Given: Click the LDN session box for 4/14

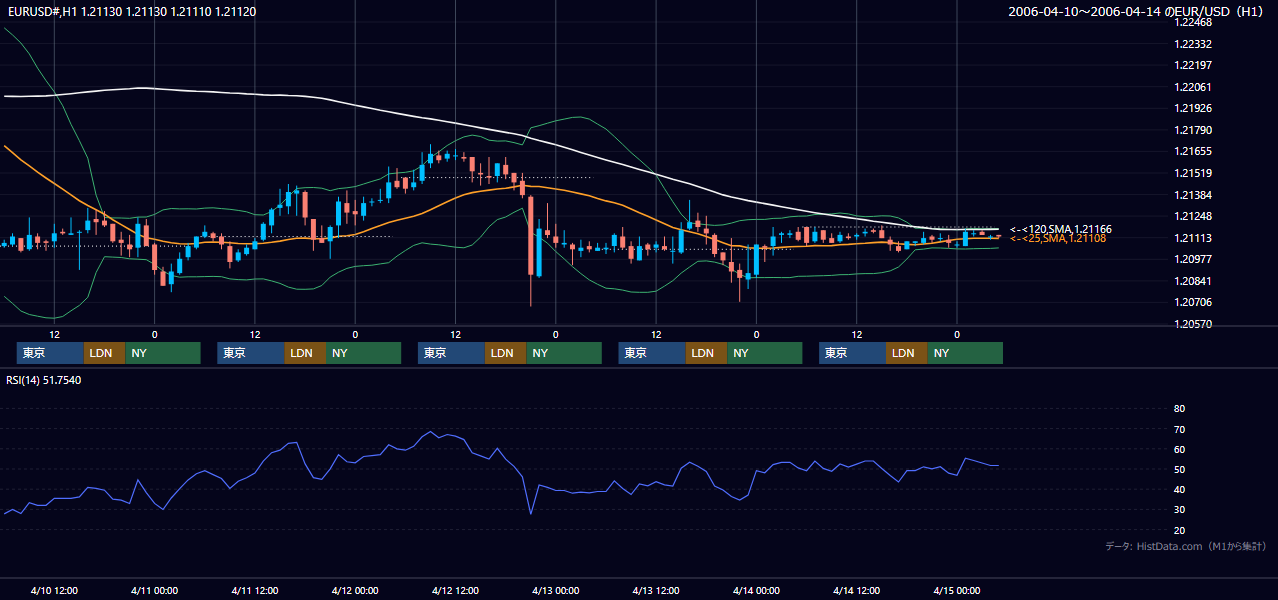Looking at the screenshot, I should click(x=906, y=353).
